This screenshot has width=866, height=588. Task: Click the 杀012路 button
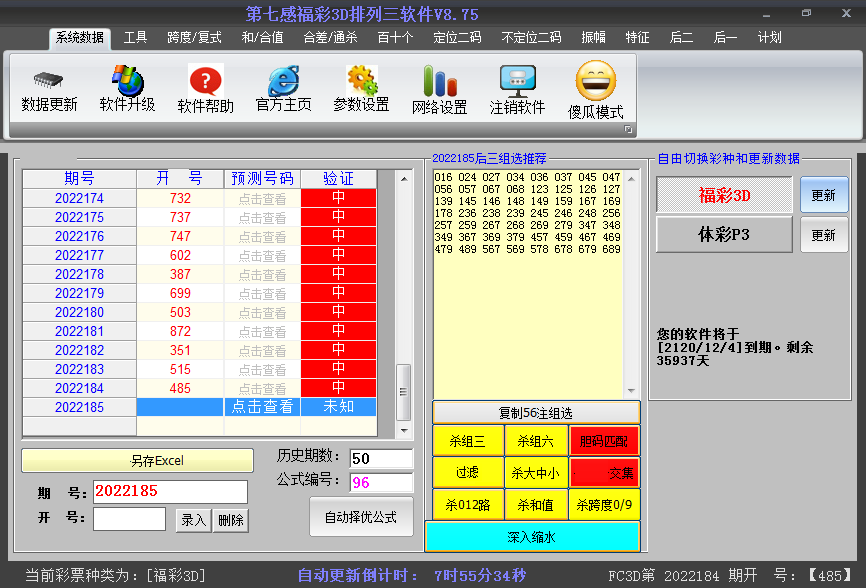(x=468, y=505)
